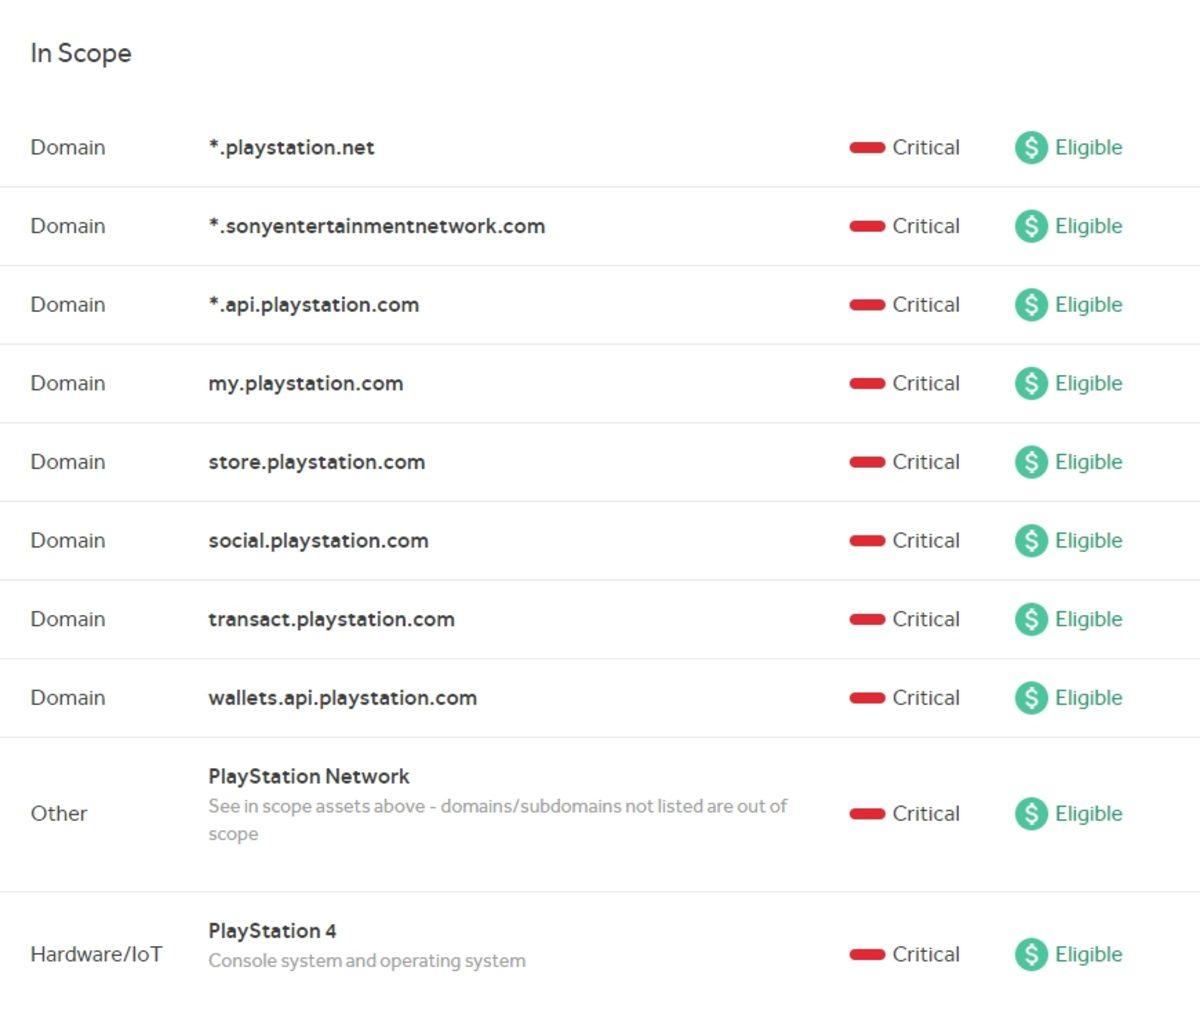Click Eligible label for wallets.api.playstation.com
Screen dimensions: 1200x1018
point(1088,698)
